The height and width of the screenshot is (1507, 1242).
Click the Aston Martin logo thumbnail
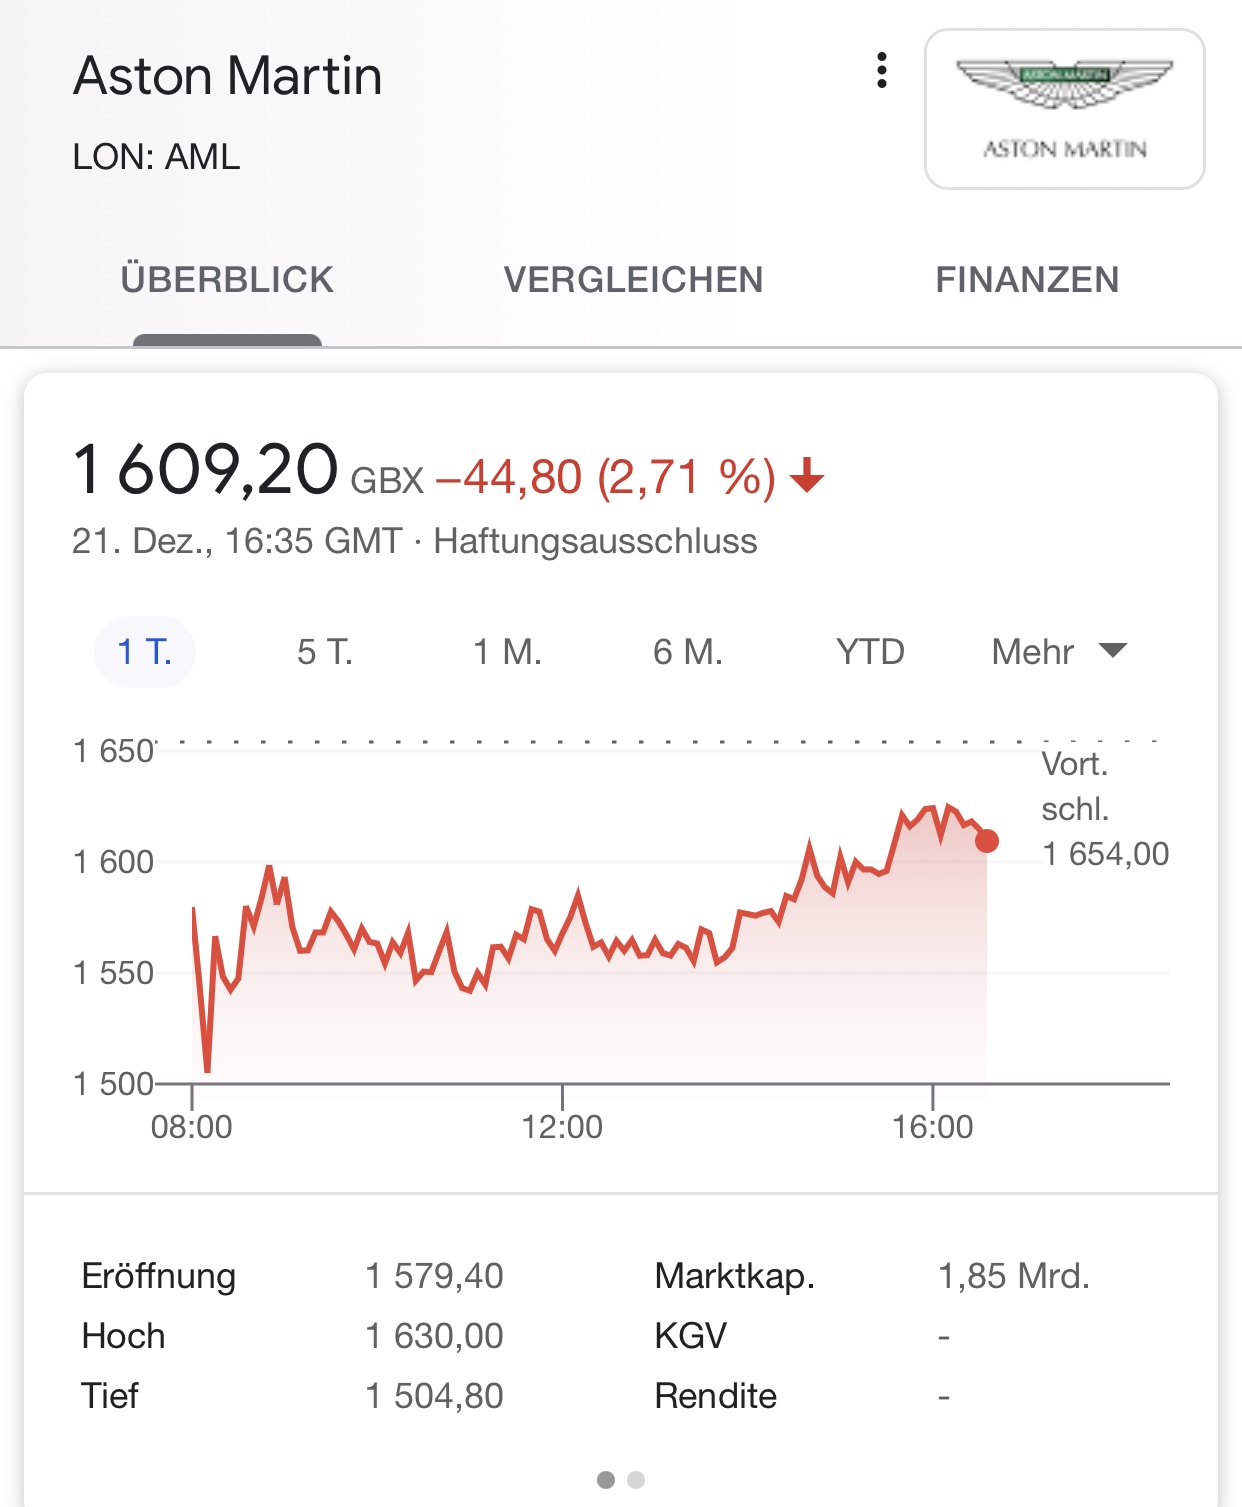tap(1064, 109)
